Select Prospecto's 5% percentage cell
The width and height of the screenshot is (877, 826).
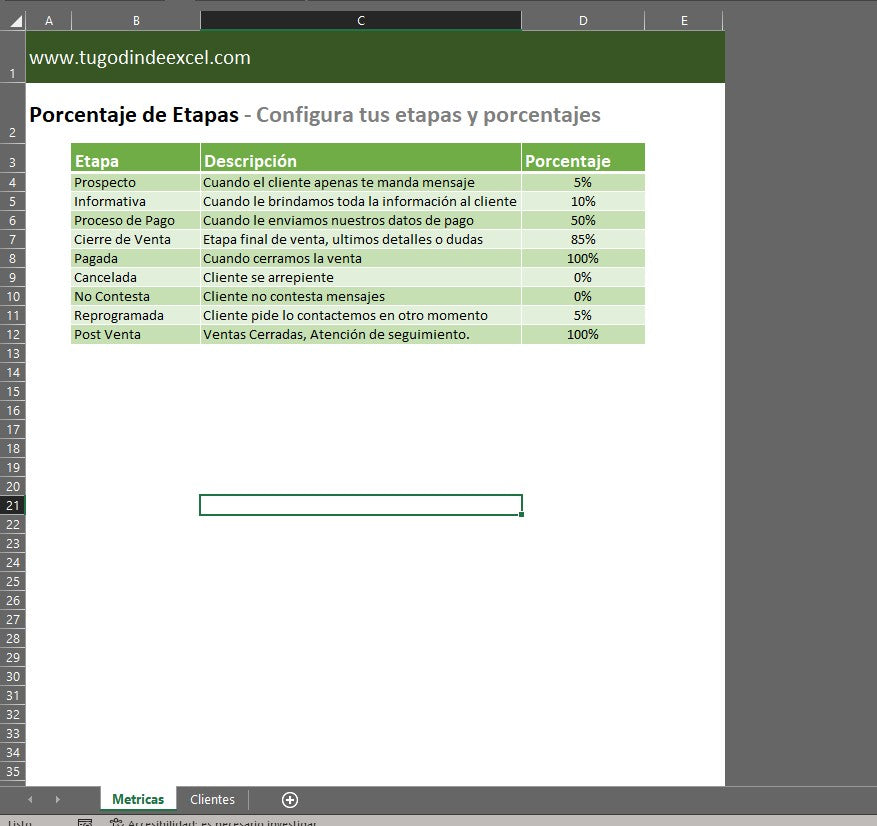[583, 182]
